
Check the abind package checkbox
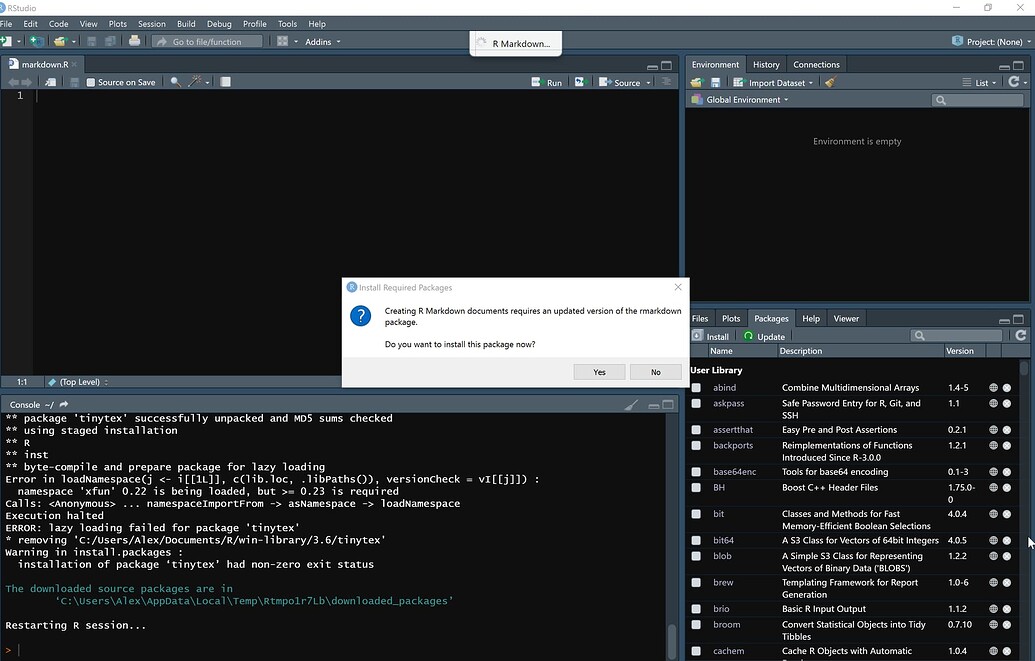(696, 388)
